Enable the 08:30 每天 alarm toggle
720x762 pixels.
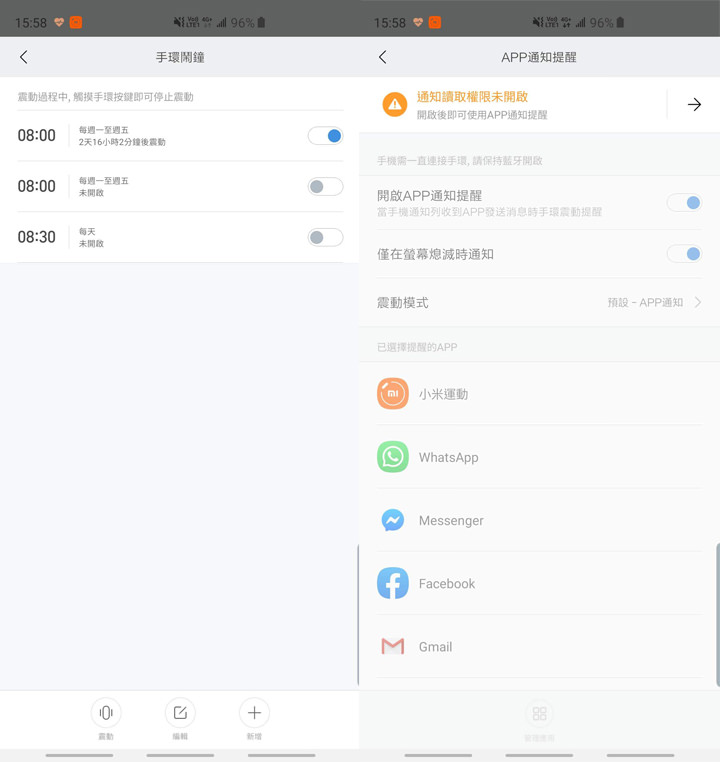pyautogui.click(x=325, y=237)
